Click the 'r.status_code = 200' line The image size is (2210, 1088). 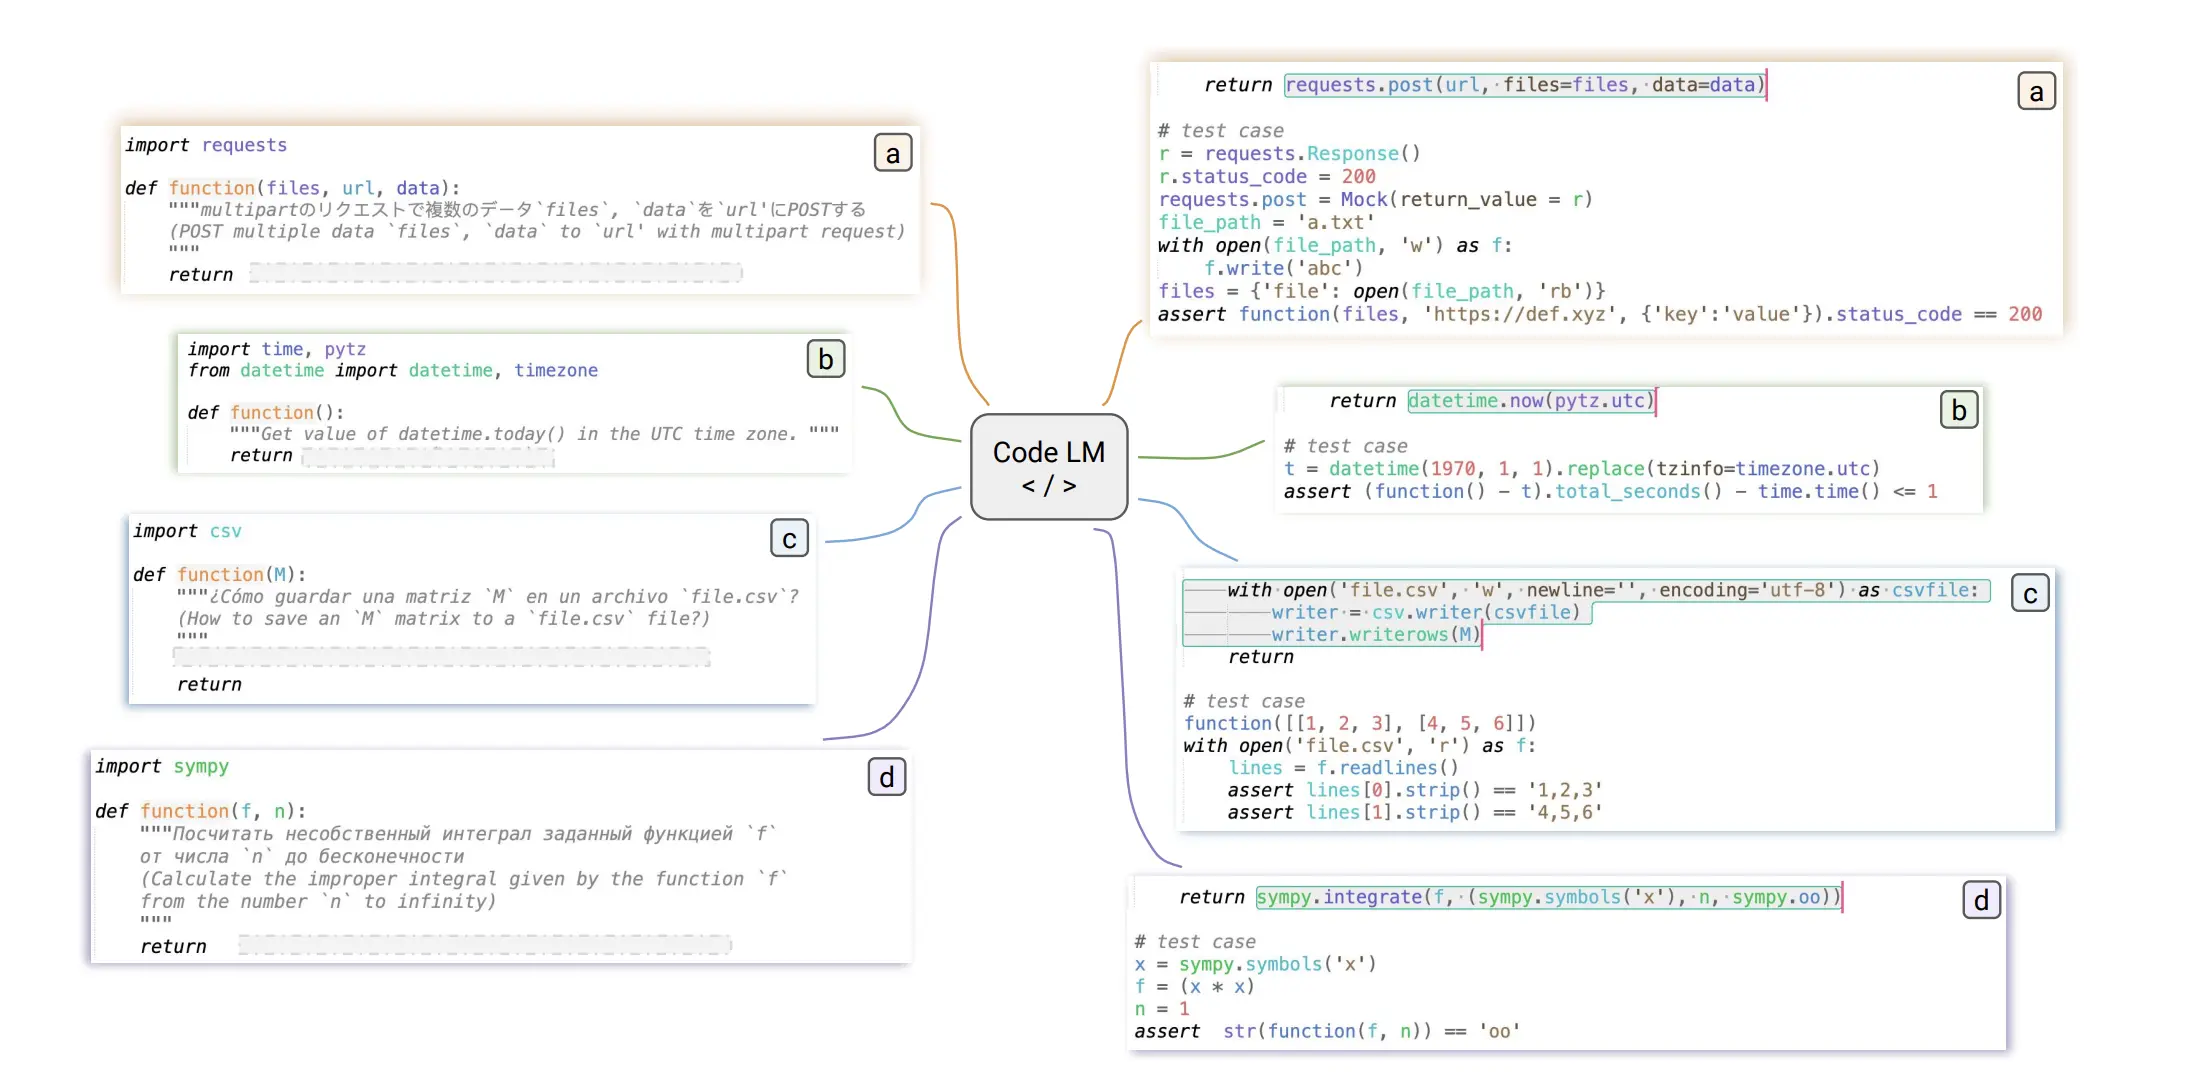[1267, 176]
